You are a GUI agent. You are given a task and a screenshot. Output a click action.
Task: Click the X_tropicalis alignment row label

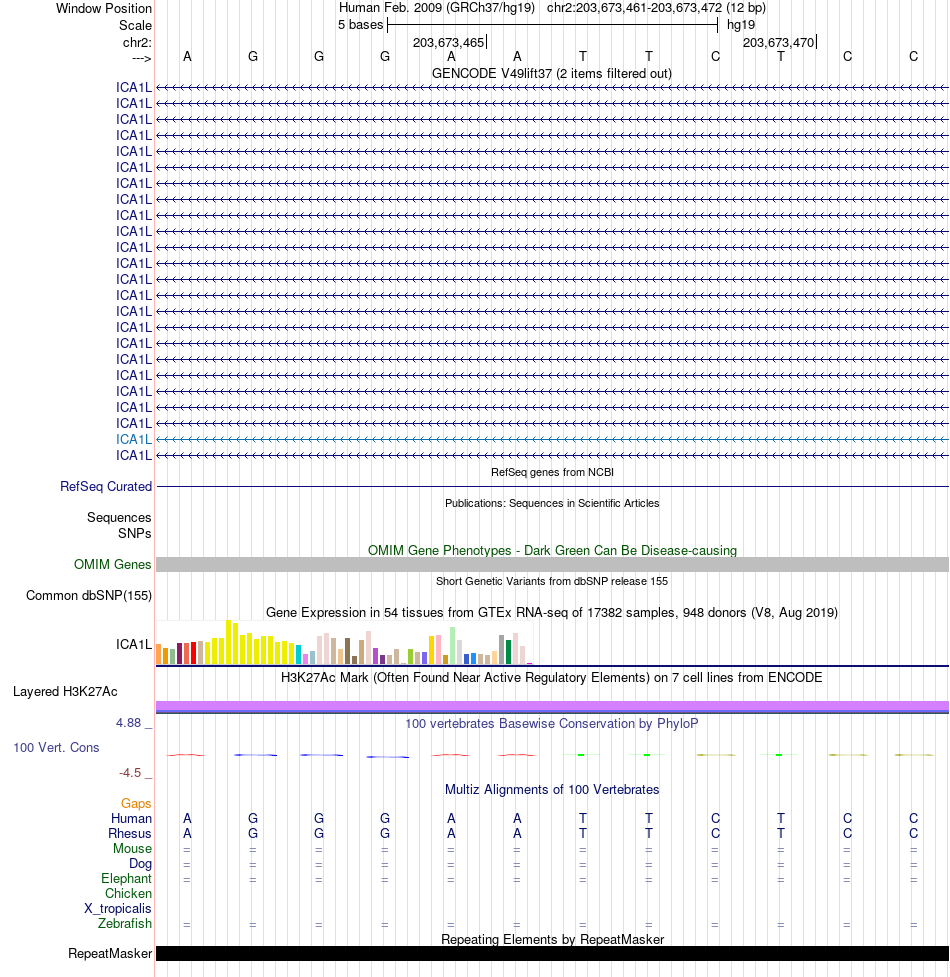click(118, 908)
